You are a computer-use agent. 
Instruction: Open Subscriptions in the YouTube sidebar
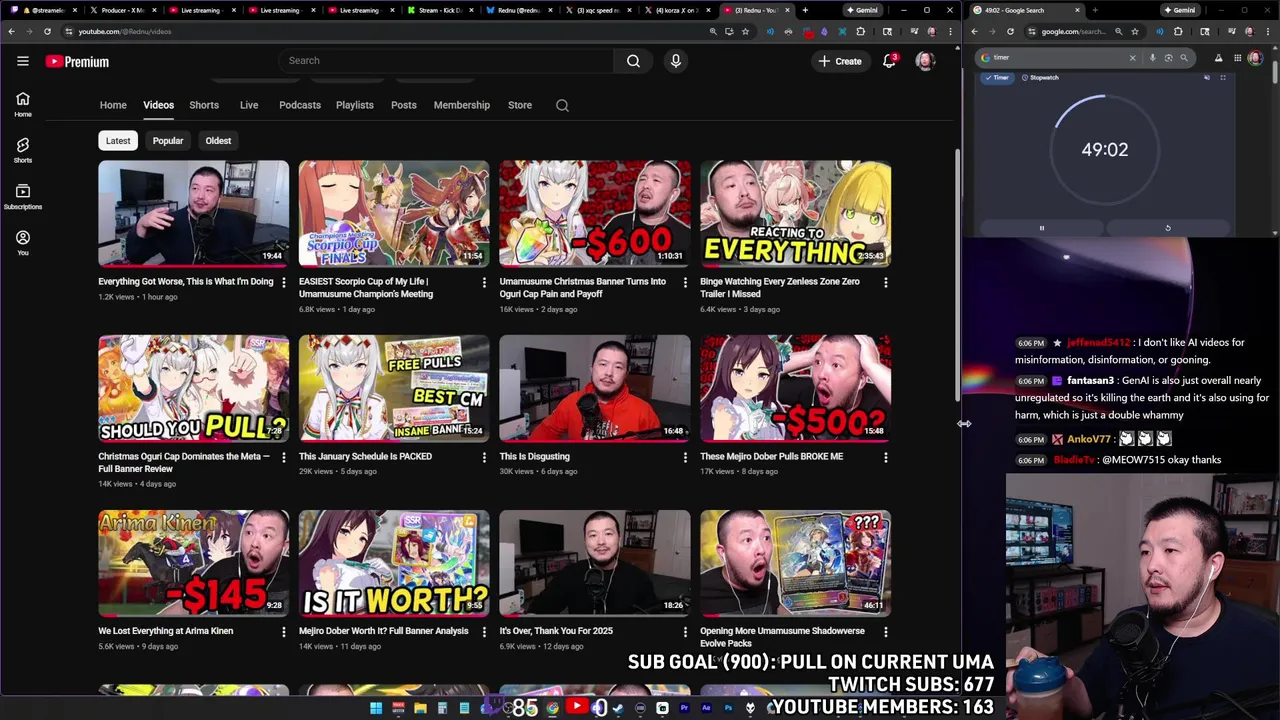(x=22, y=197)
